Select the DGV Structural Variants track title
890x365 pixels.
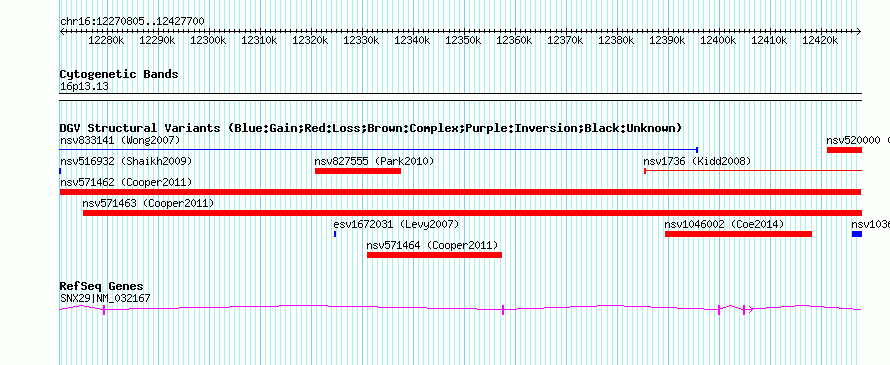371,128
